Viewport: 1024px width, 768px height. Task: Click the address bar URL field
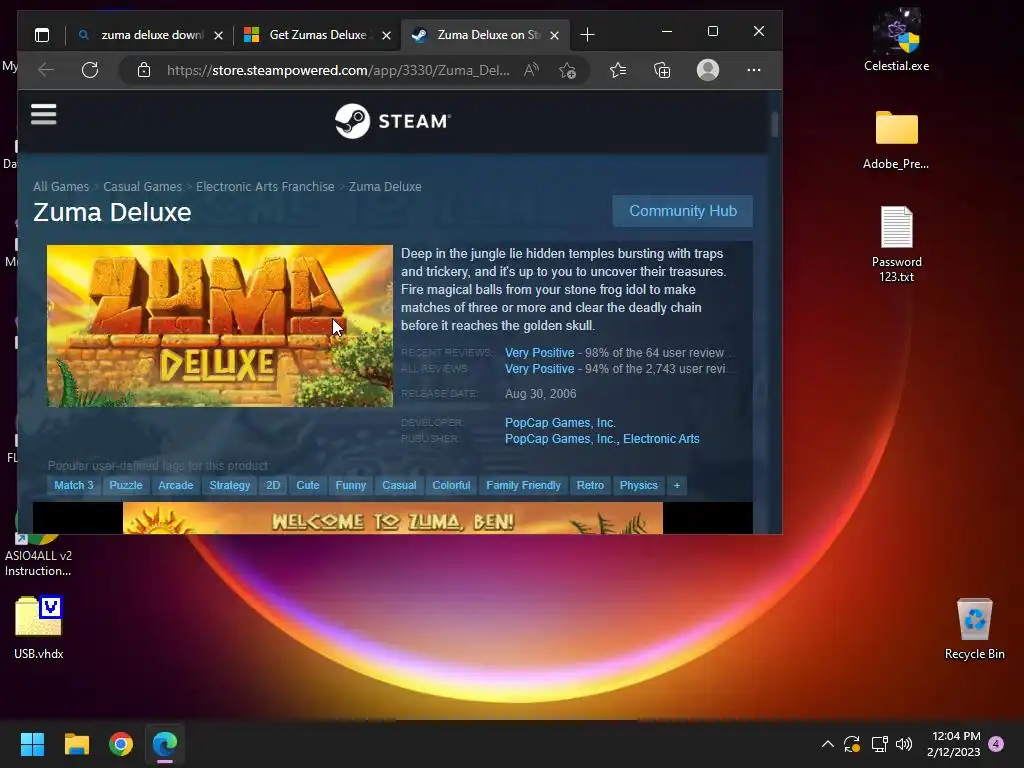(338, 70)
